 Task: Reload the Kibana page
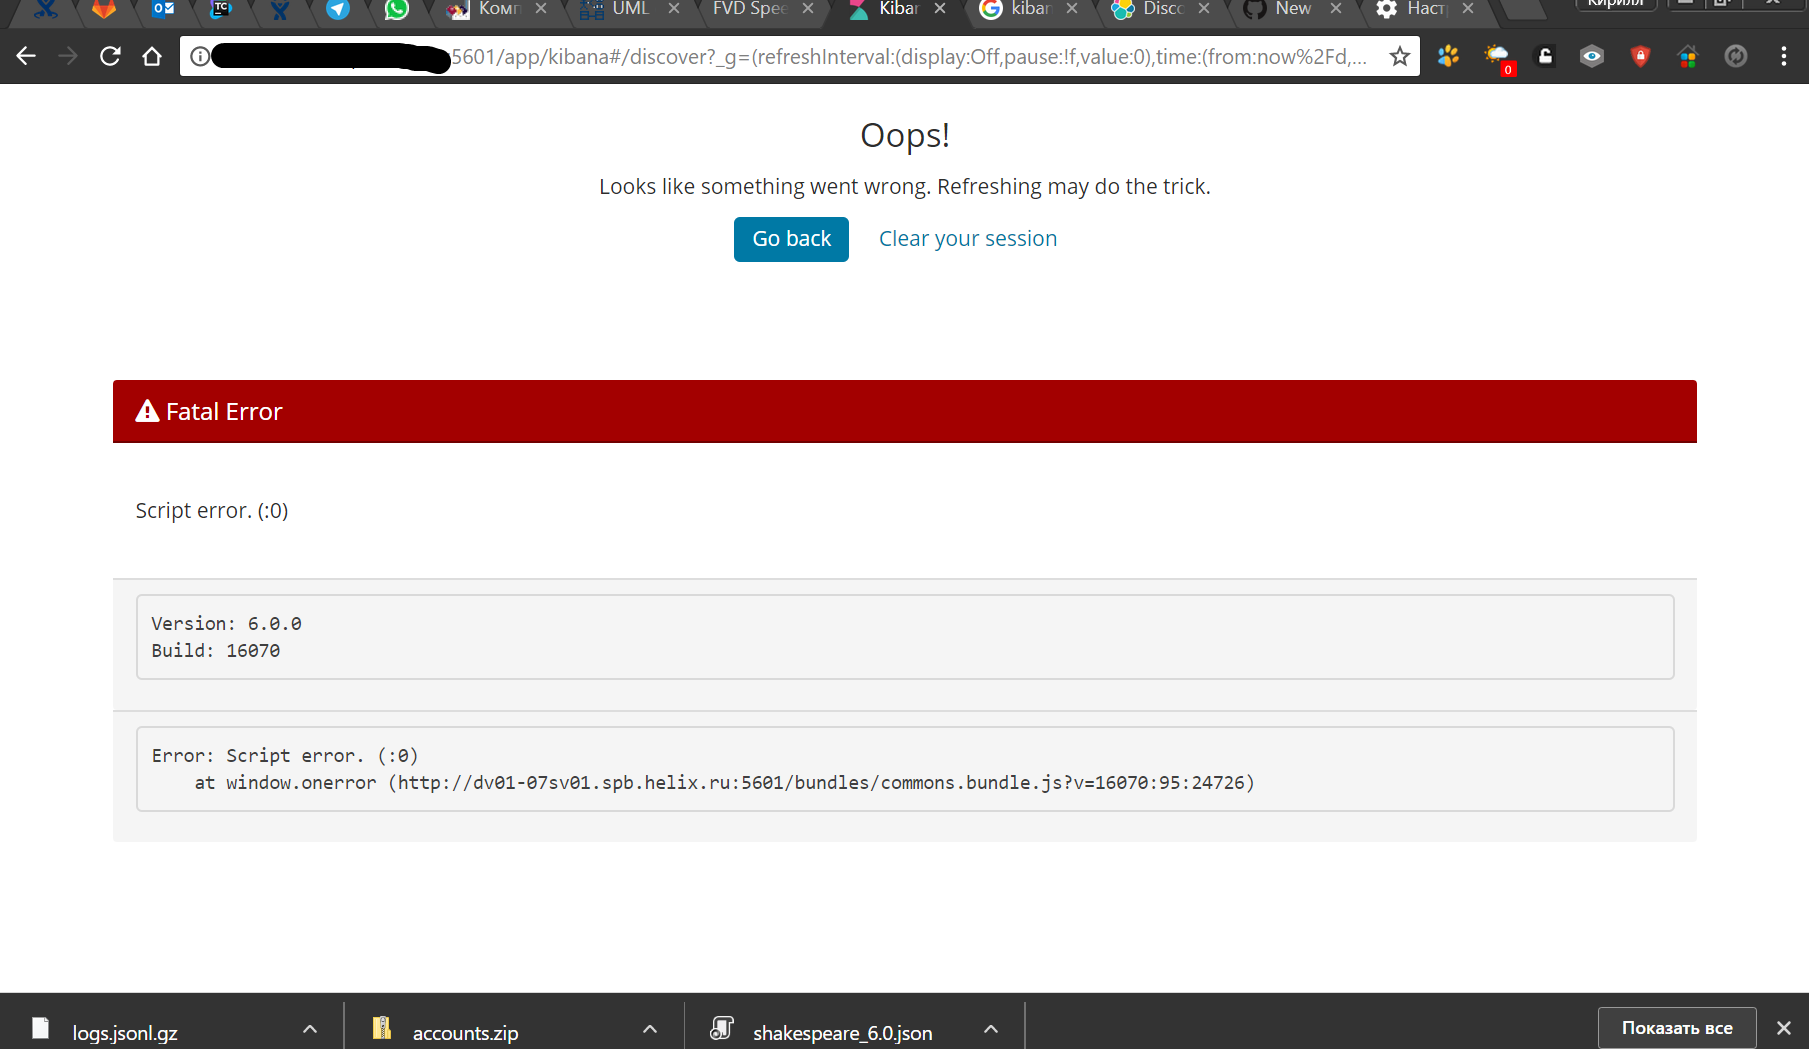click(110, 57)
